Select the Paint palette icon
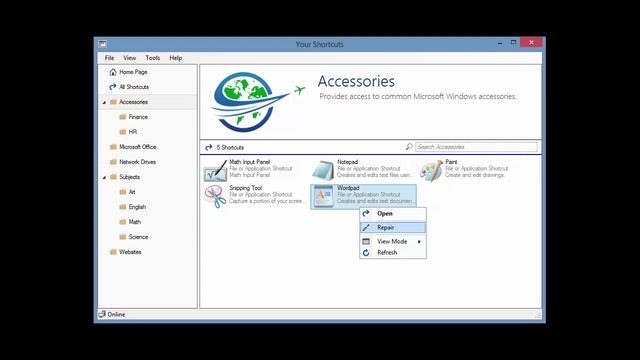640x360 pixels. click(431, 171)
